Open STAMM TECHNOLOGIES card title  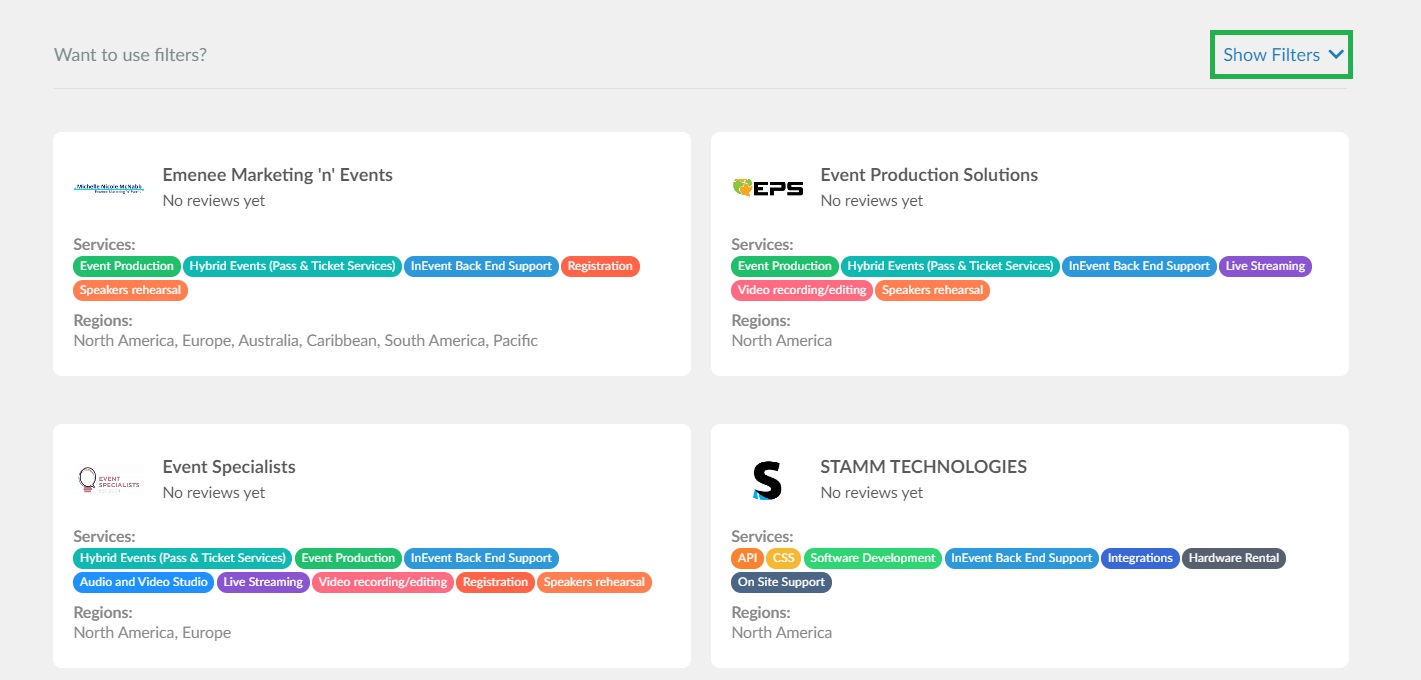(923, 467)
